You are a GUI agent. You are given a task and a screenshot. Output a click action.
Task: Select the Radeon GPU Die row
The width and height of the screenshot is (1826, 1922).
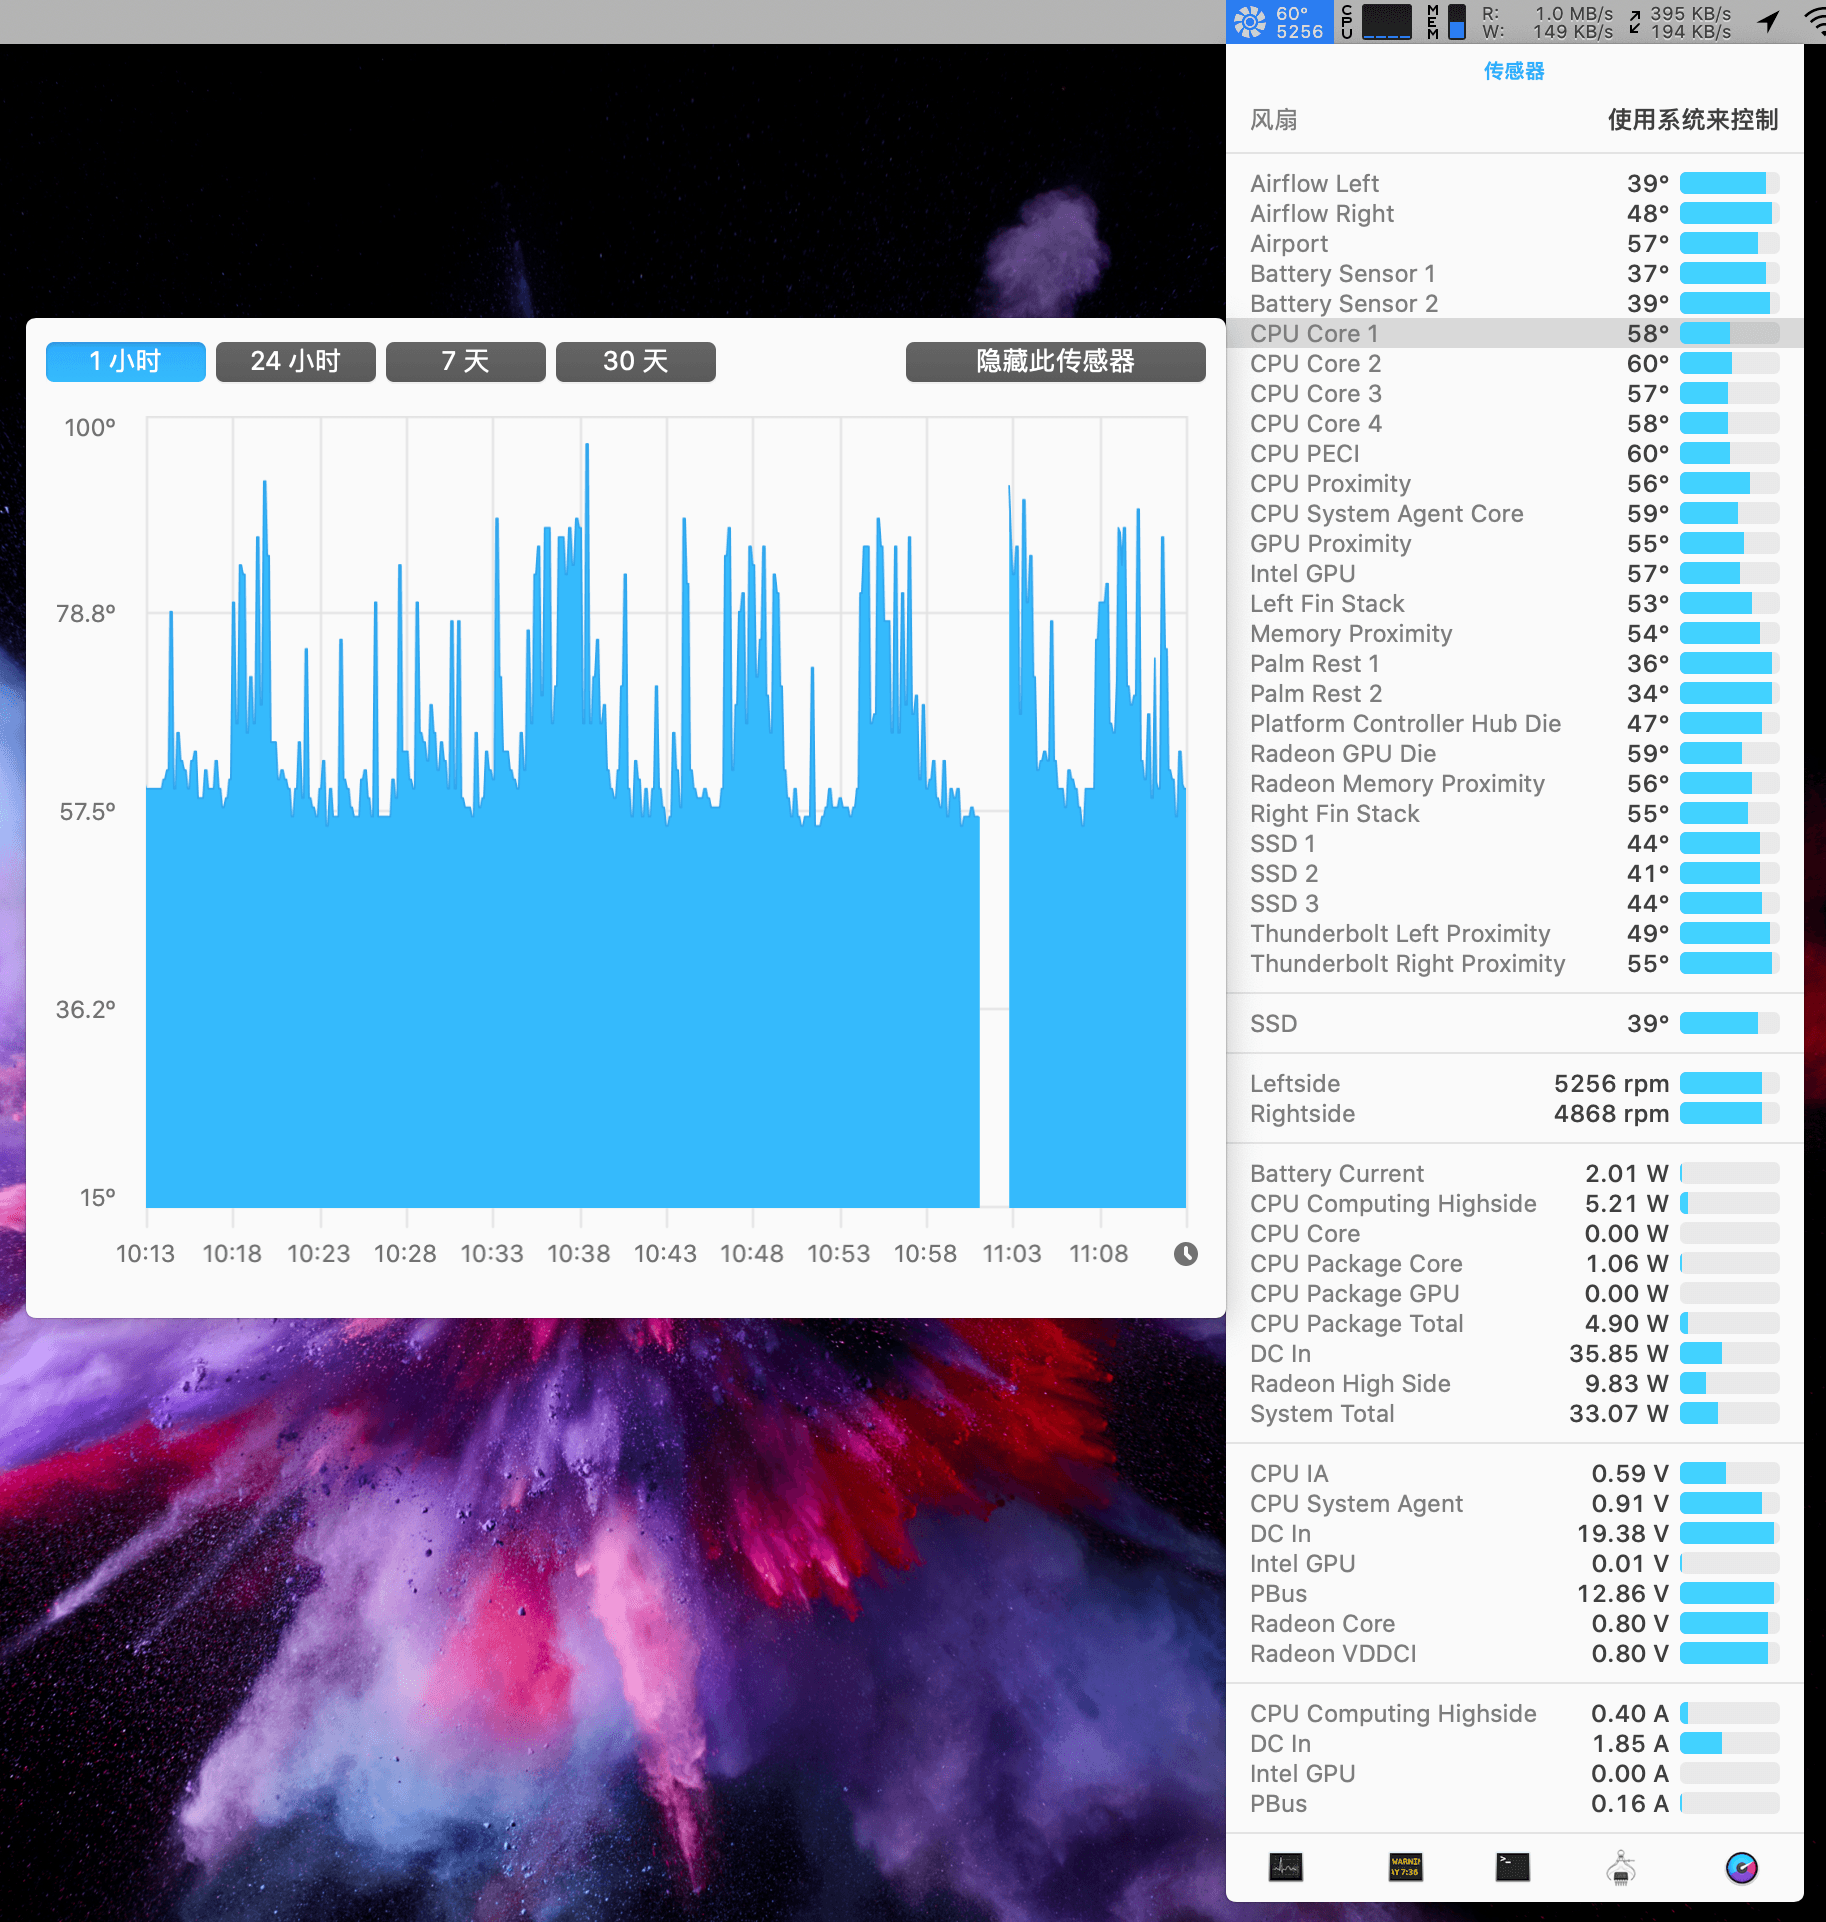(x=1515, y=753)
